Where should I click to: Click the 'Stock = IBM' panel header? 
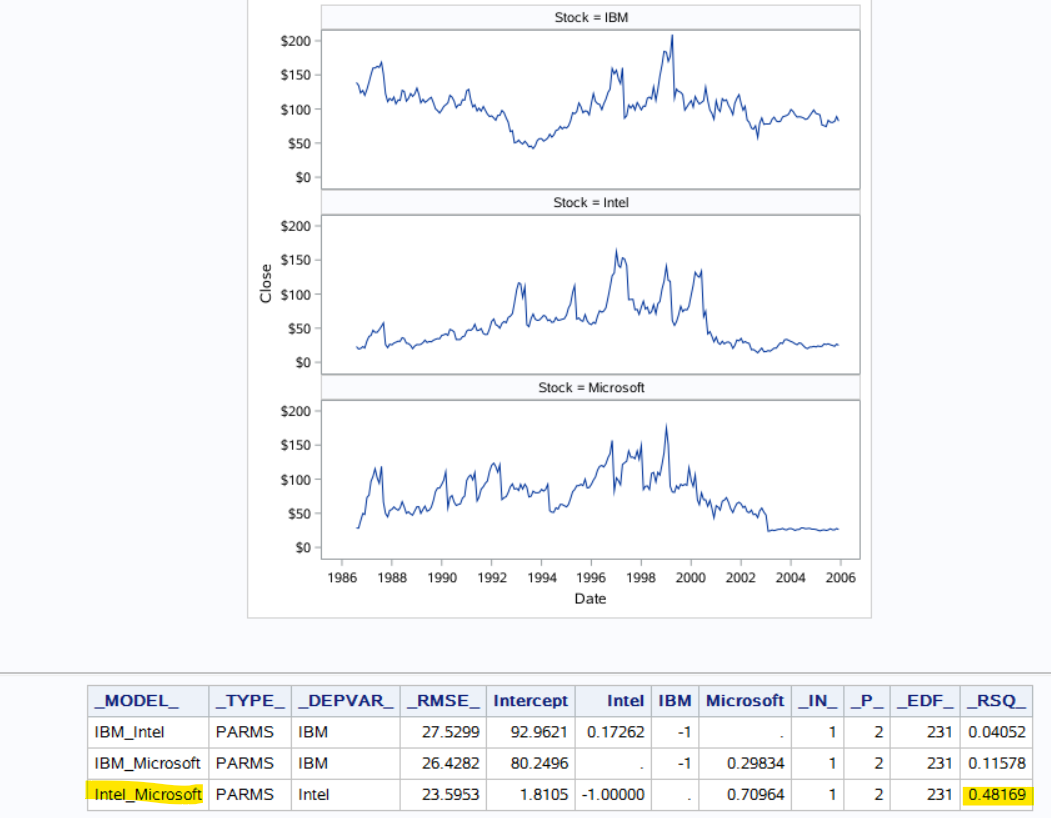click(590, 18)
